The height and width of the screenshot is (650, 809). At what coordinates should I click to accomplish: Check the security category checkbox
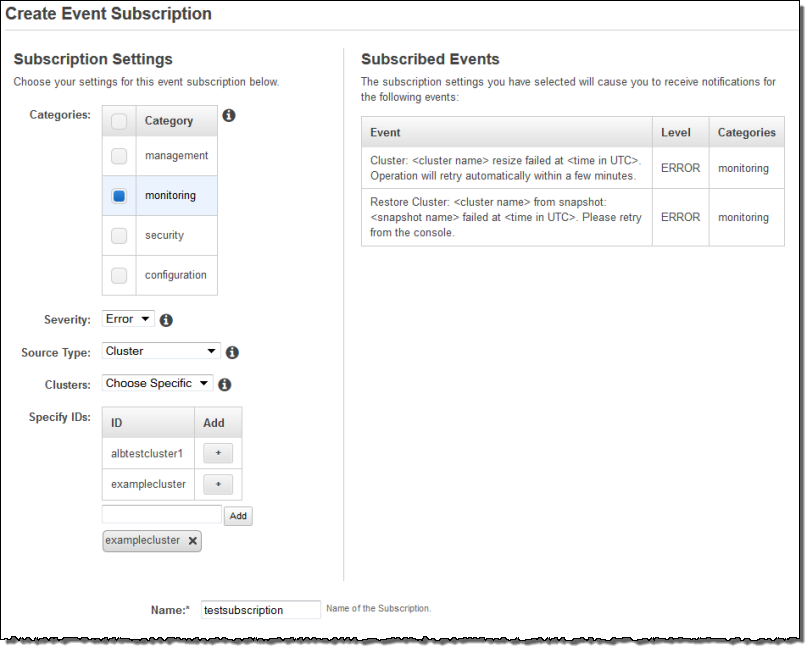coord(119,236)
